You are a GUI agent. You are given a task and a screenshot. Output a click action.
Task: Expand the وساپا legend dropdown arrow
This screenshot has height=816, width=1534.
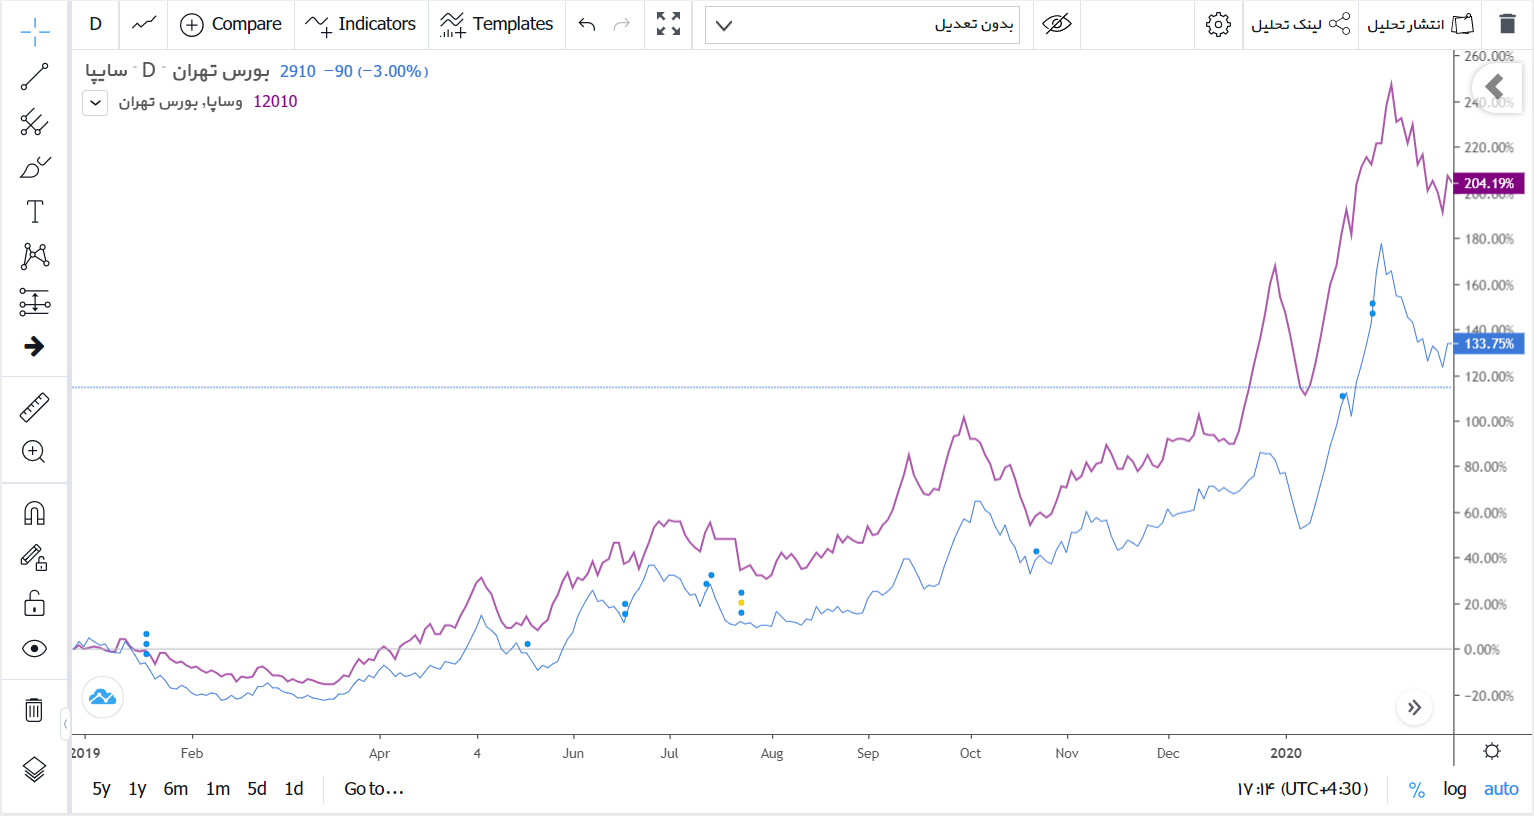coord(95,102)
